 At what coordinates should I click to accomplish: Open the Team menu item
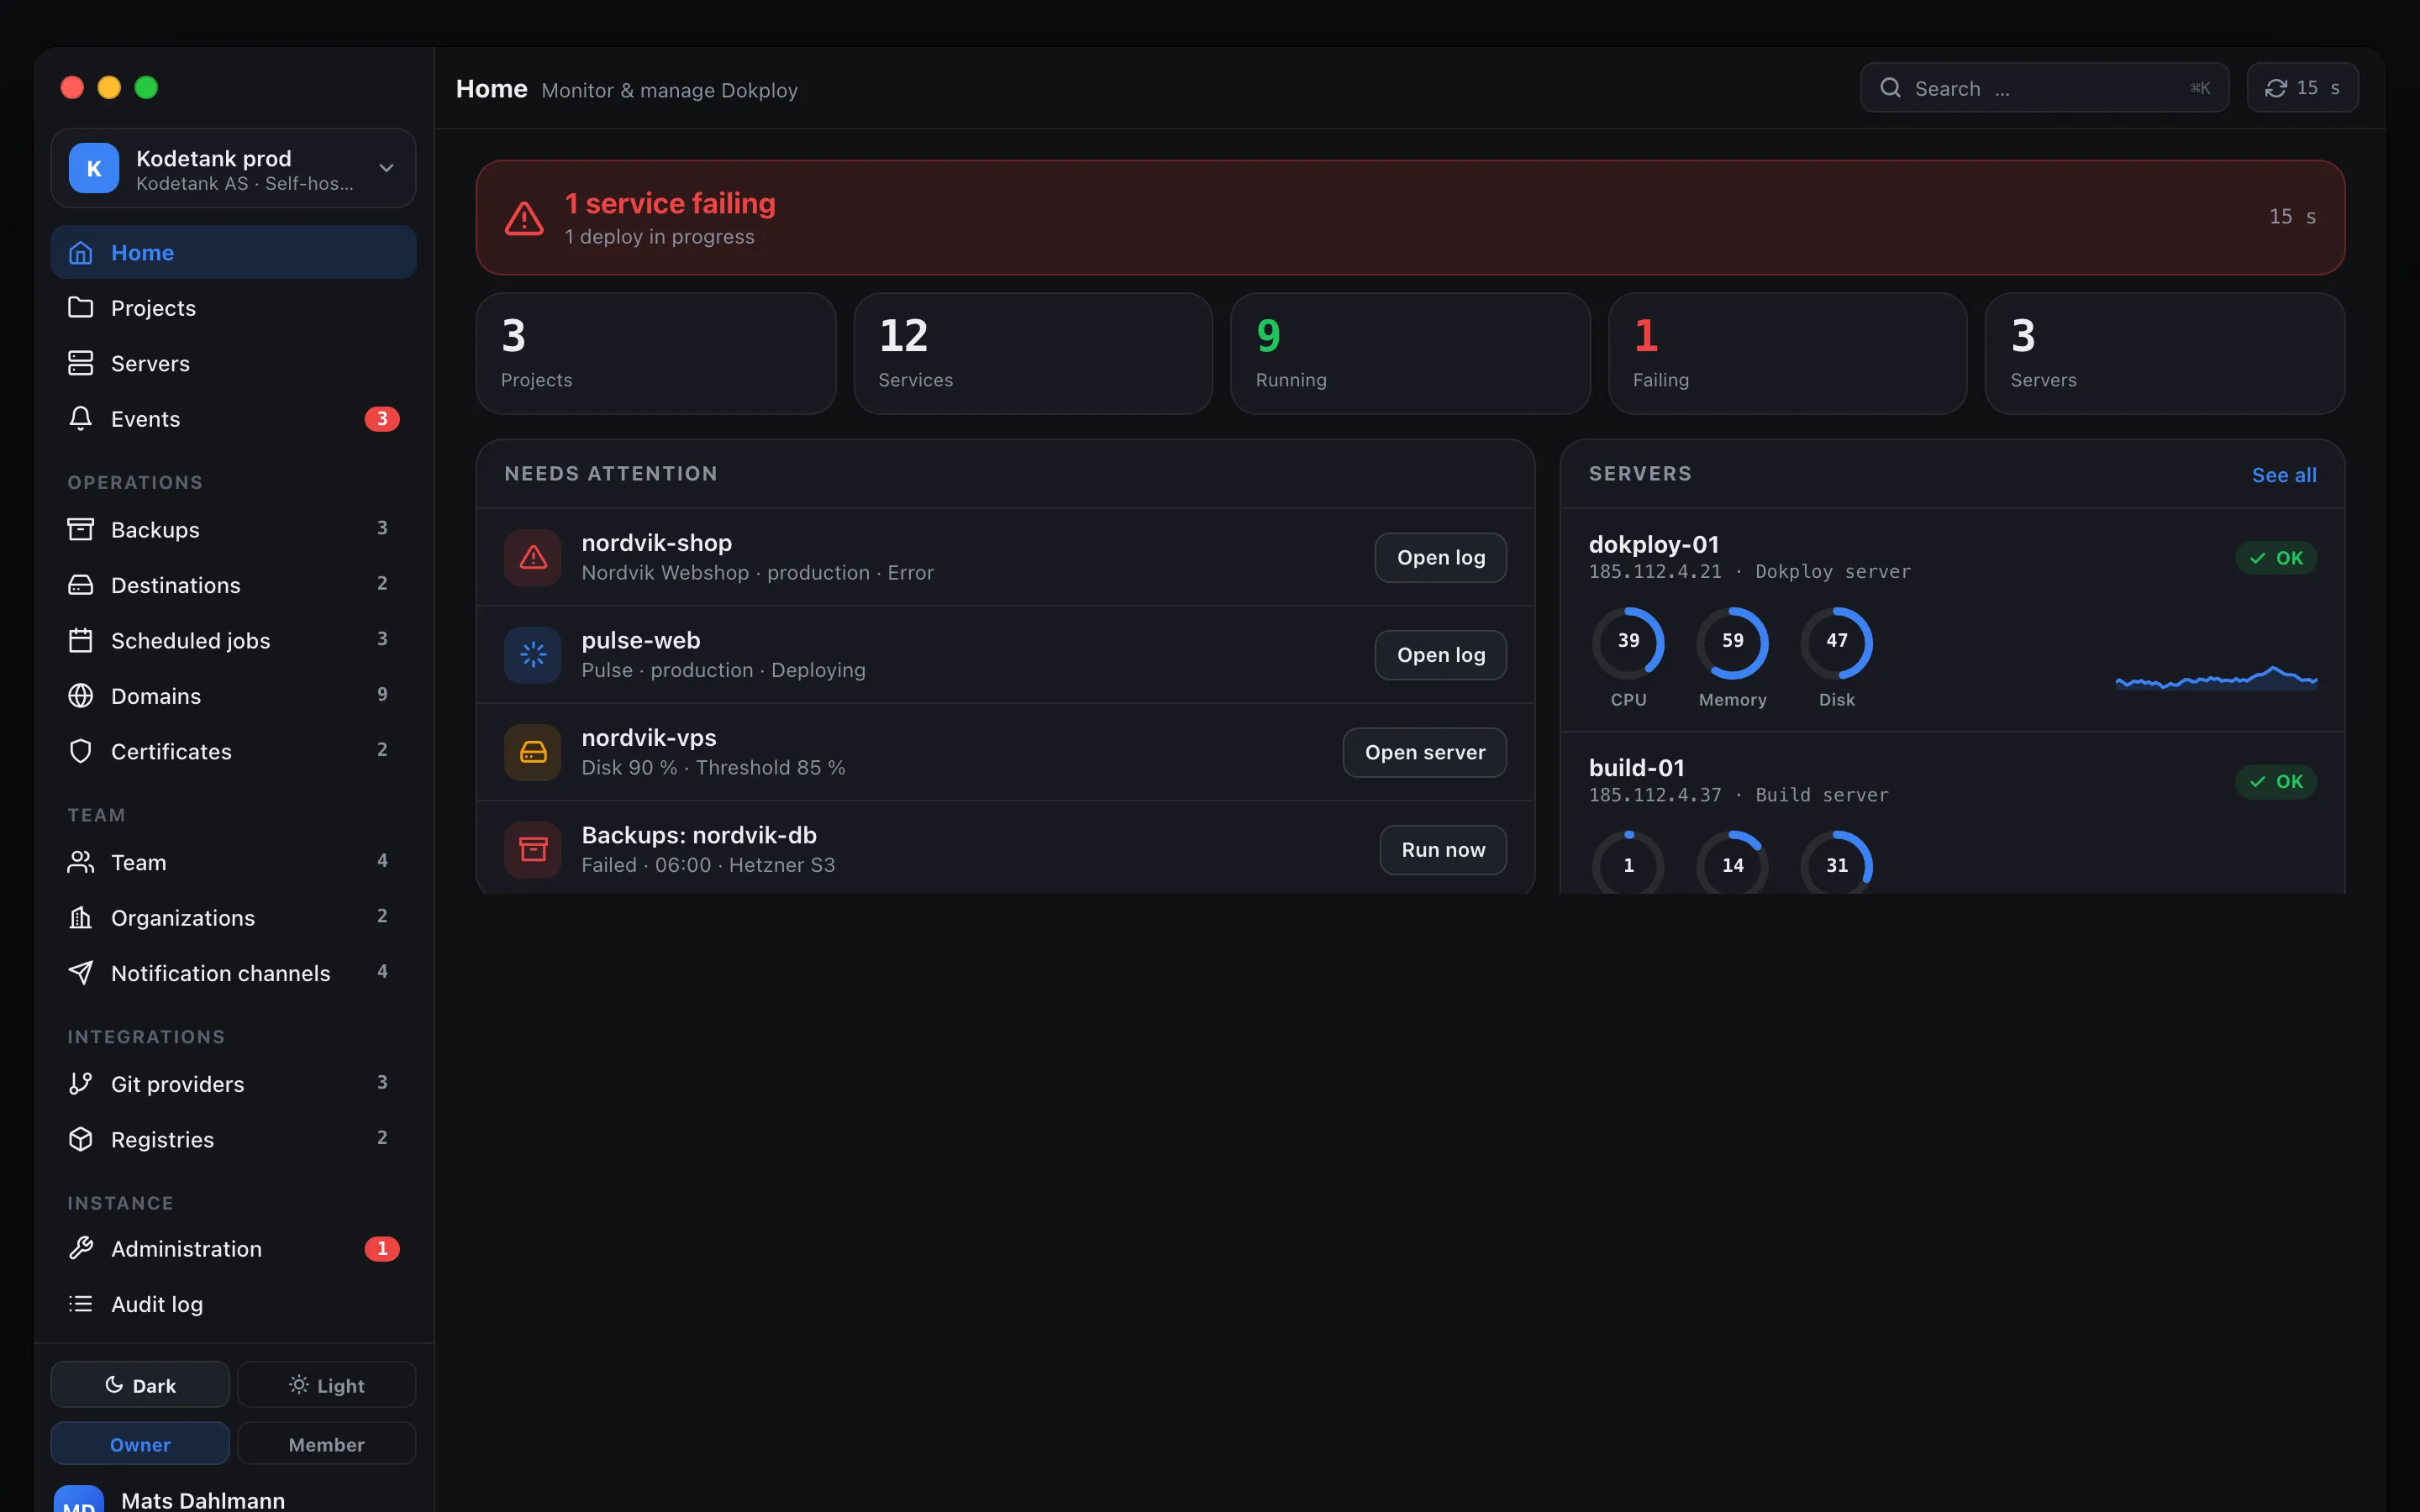tap(233, 862)
